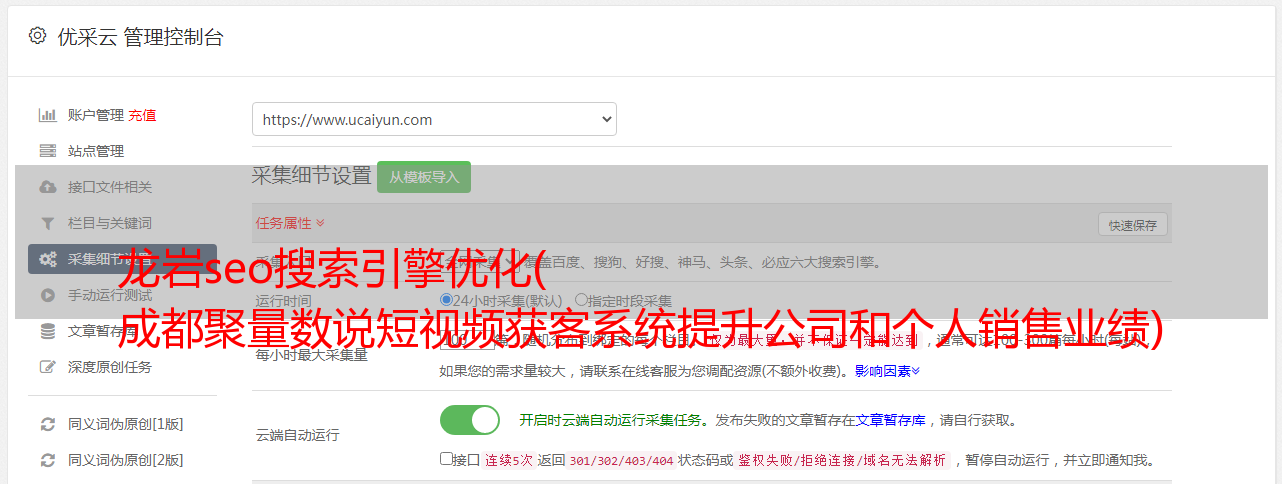This screenshot has width=1282, height=484.
Task: Open 账户管理 in the sidebar
Action: click(96, 115)
